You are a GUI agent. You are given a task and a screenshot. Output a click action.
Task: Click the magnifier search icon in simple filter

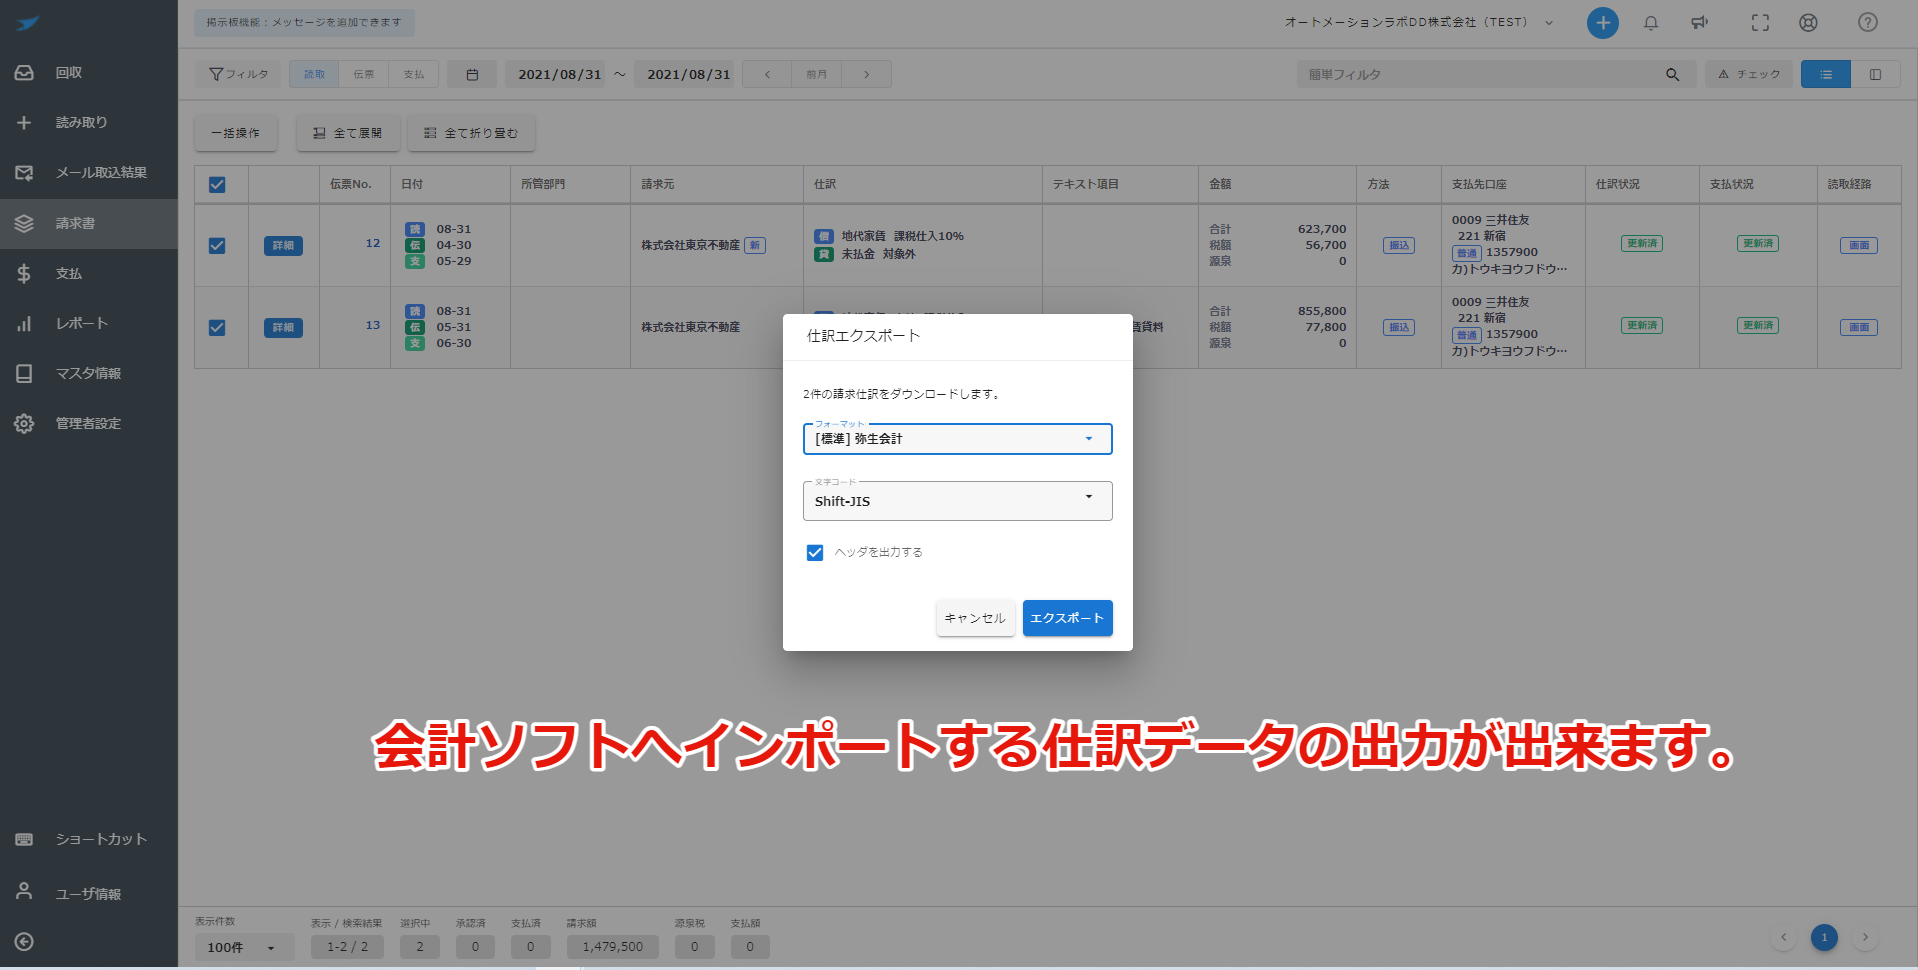click(1672, 75)
